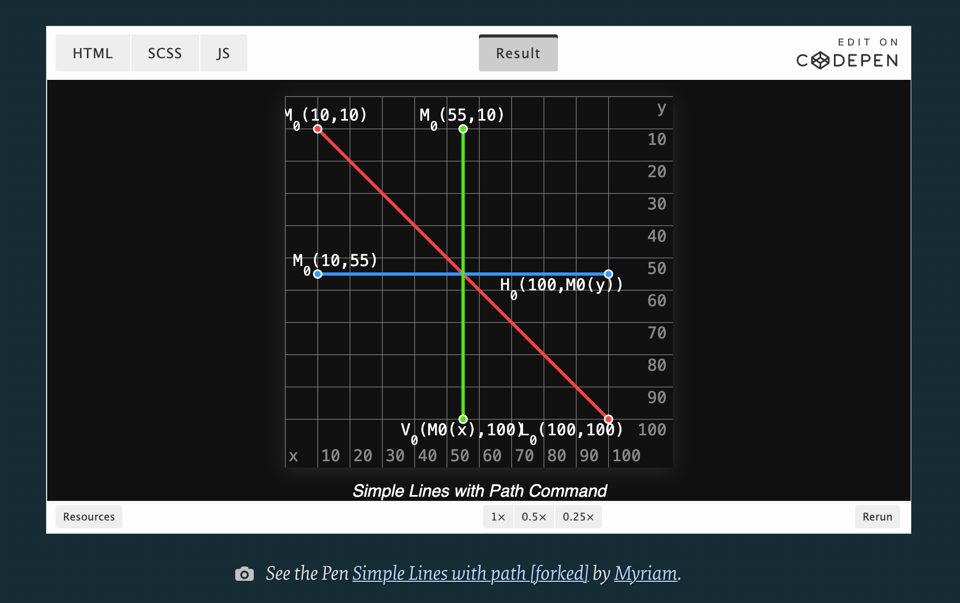
Task: Switch to the HTML tab
Action: coord(92,53)
